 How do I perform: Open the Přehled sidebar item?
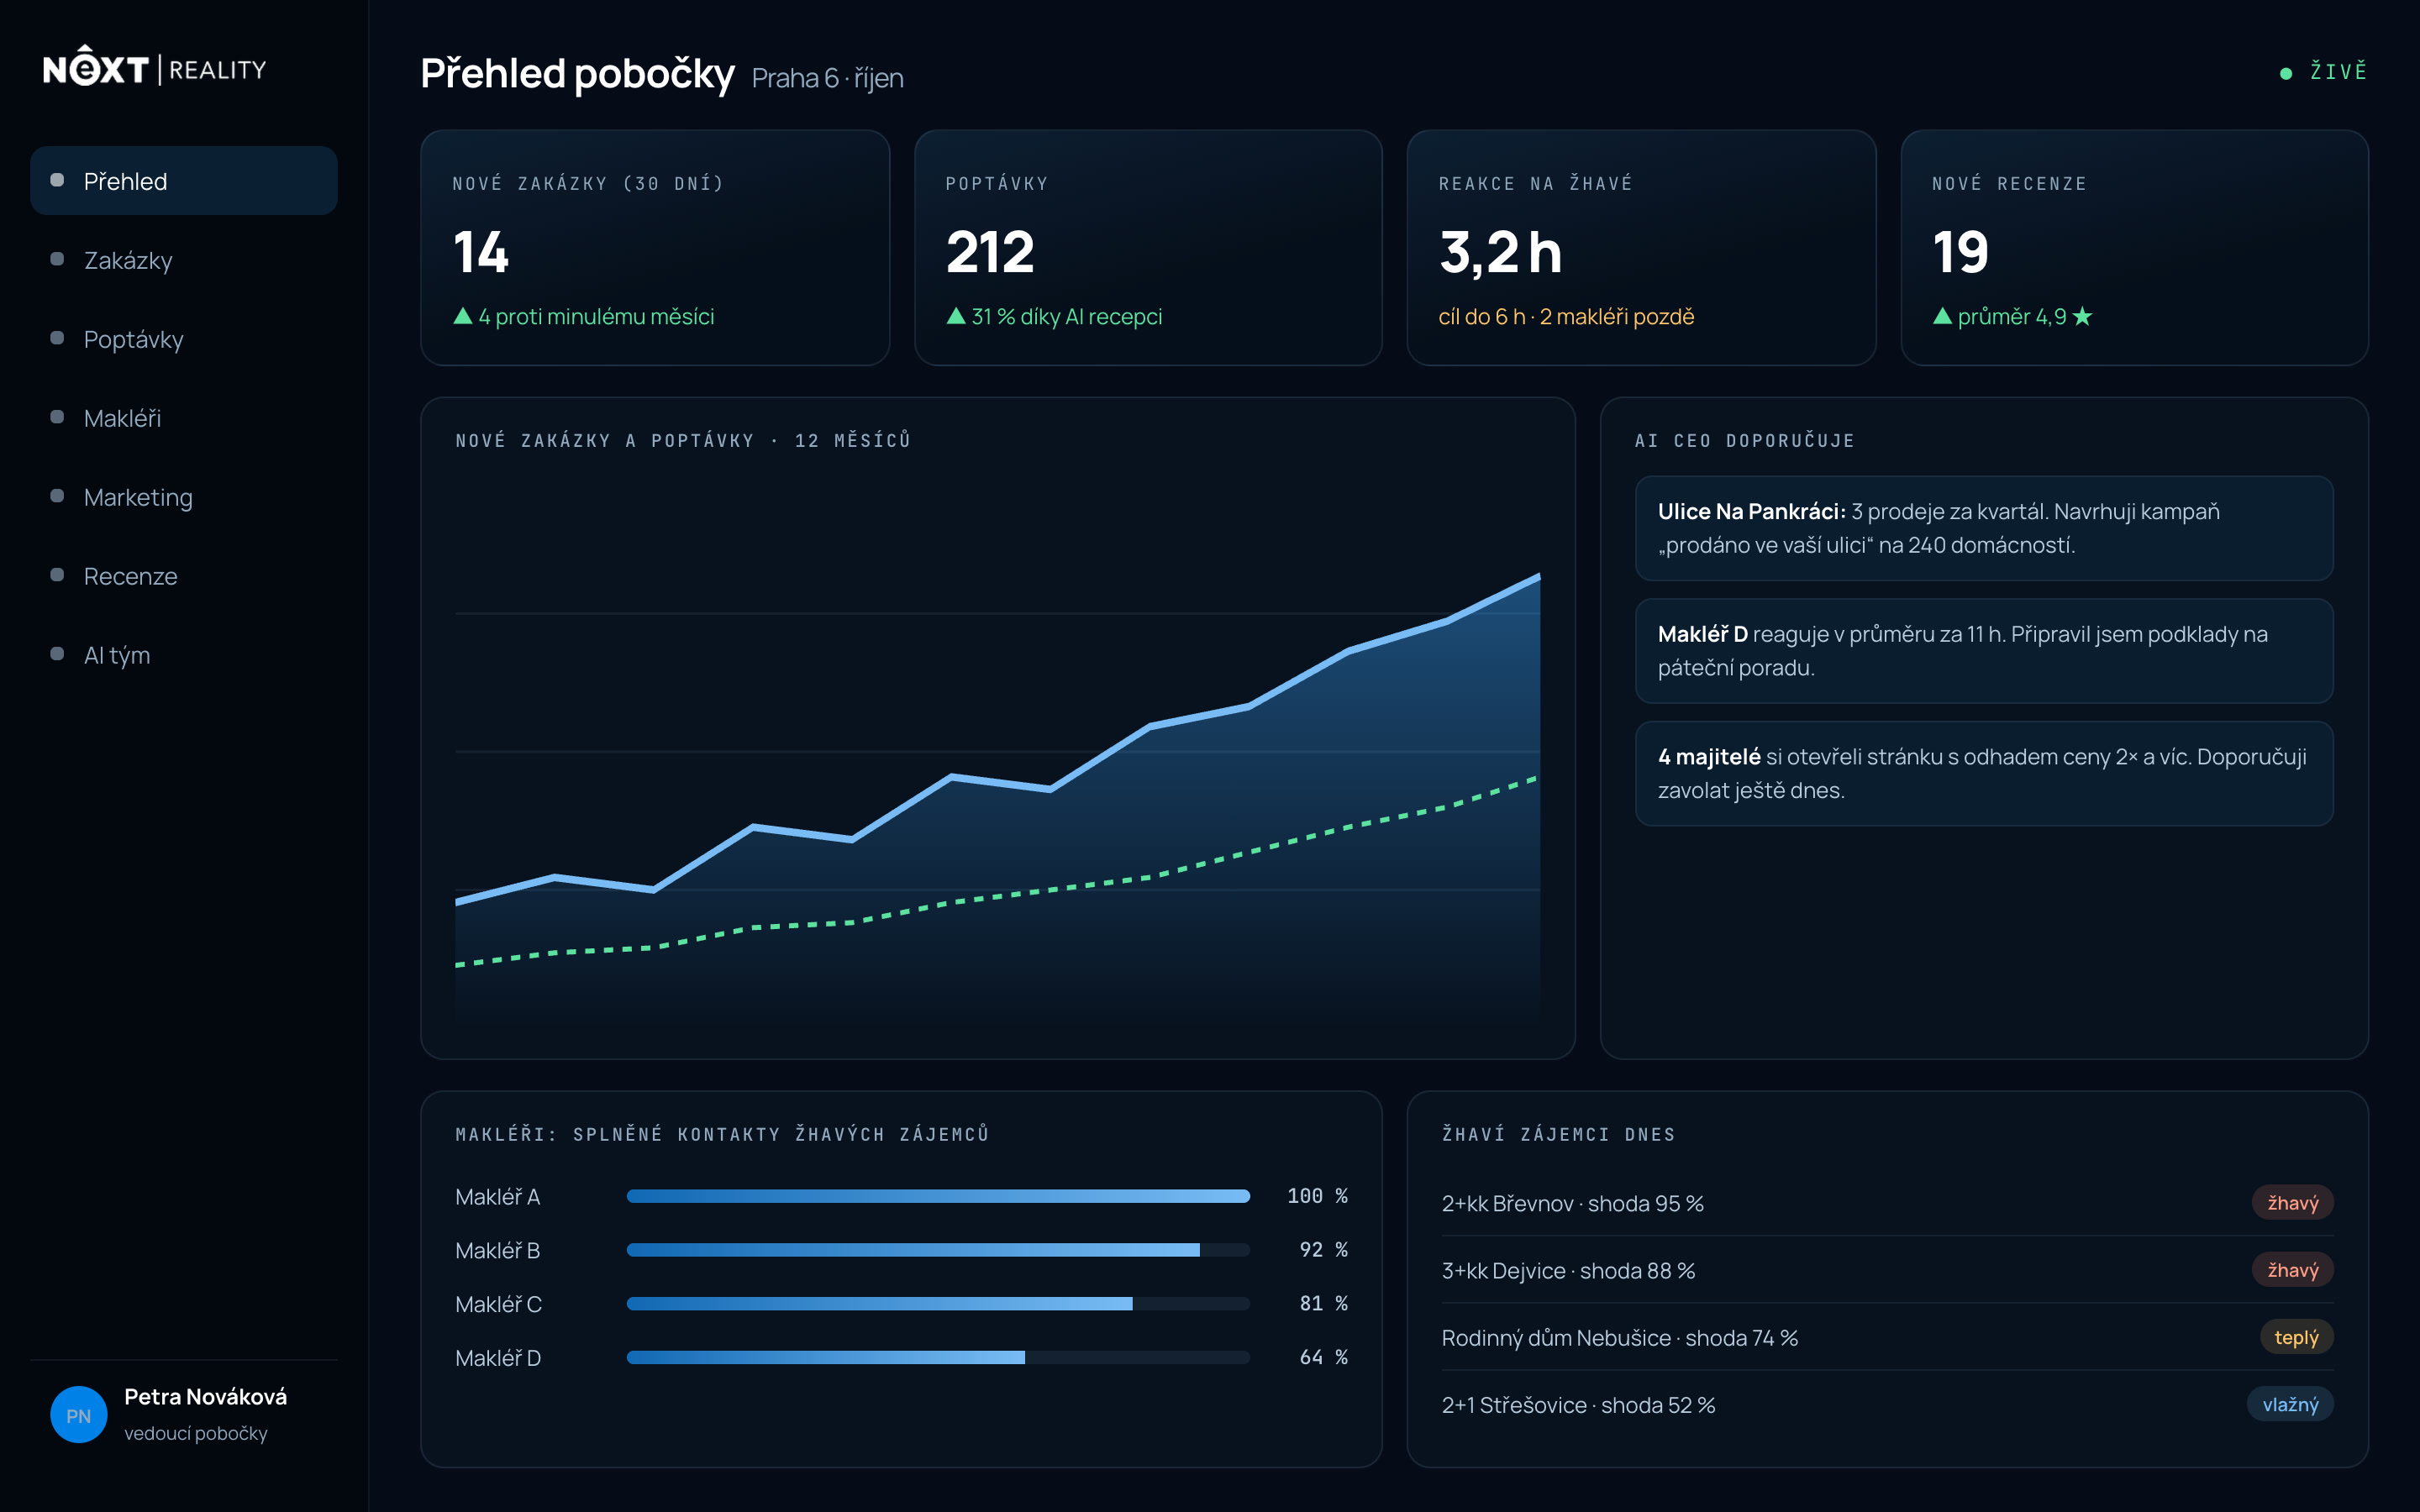click(184, 181)
